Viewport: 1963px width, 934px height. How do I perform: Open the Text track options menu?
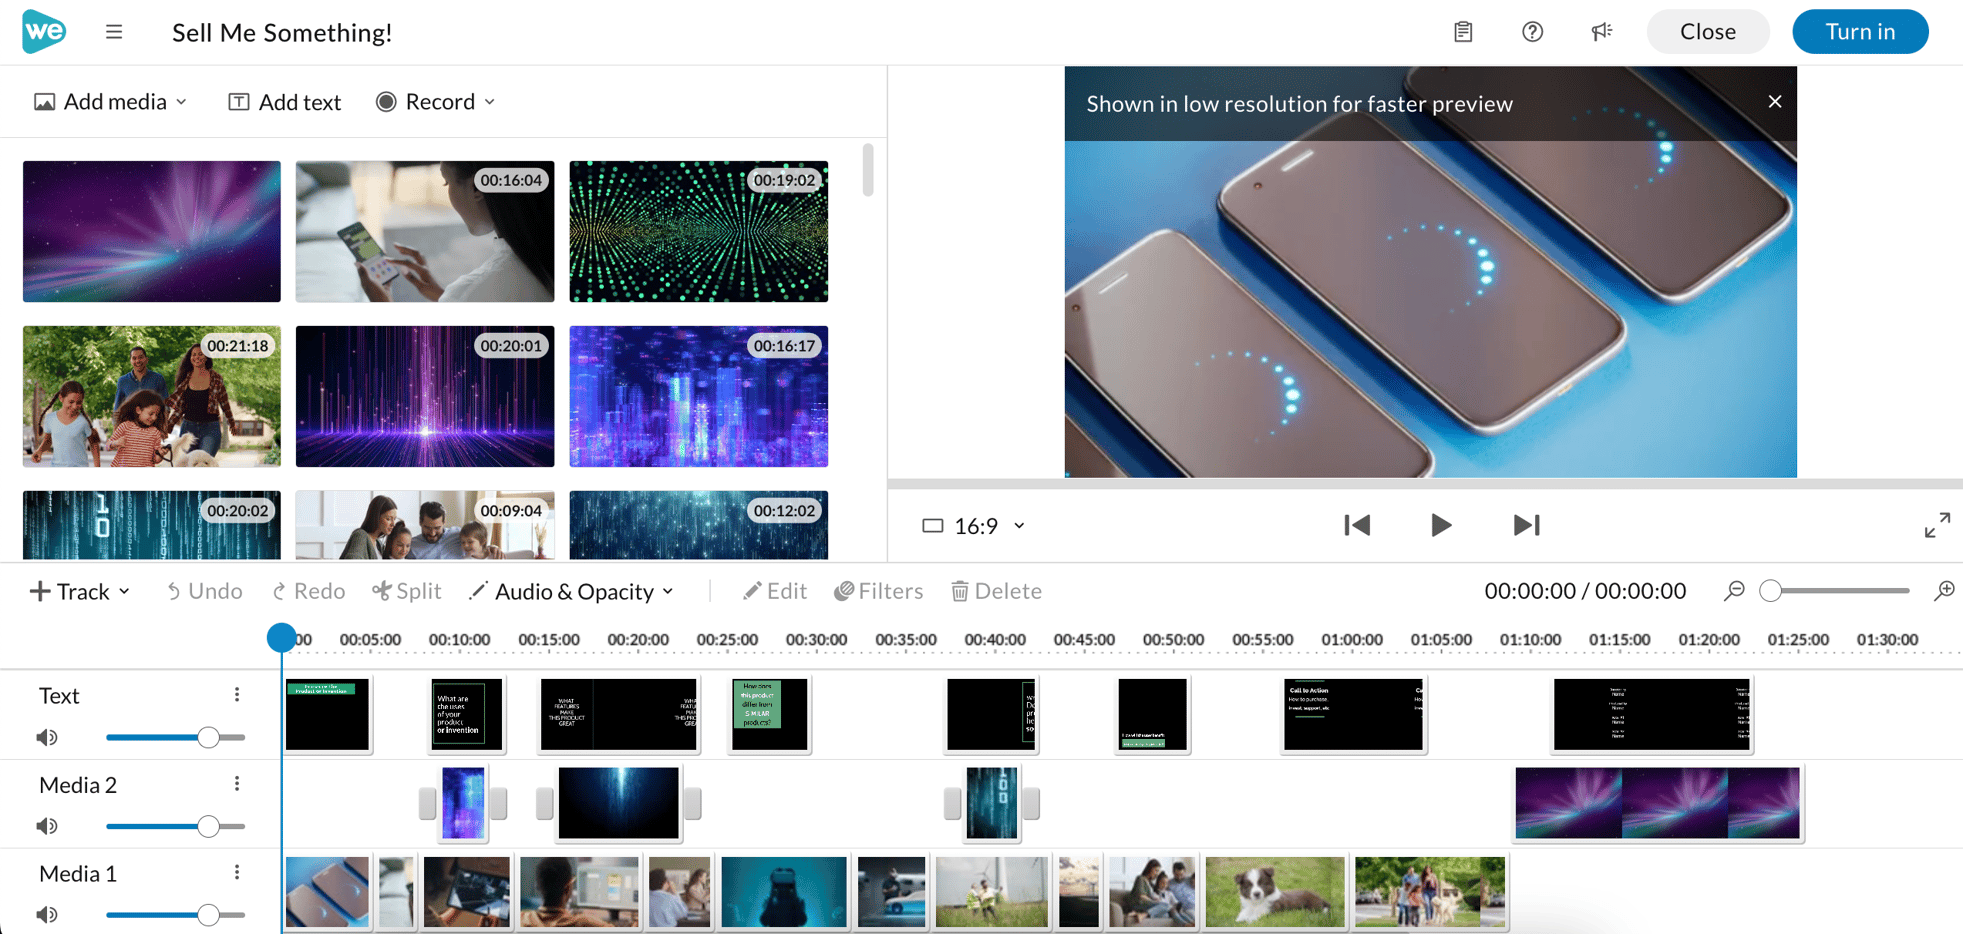click(x=237, y=695)
